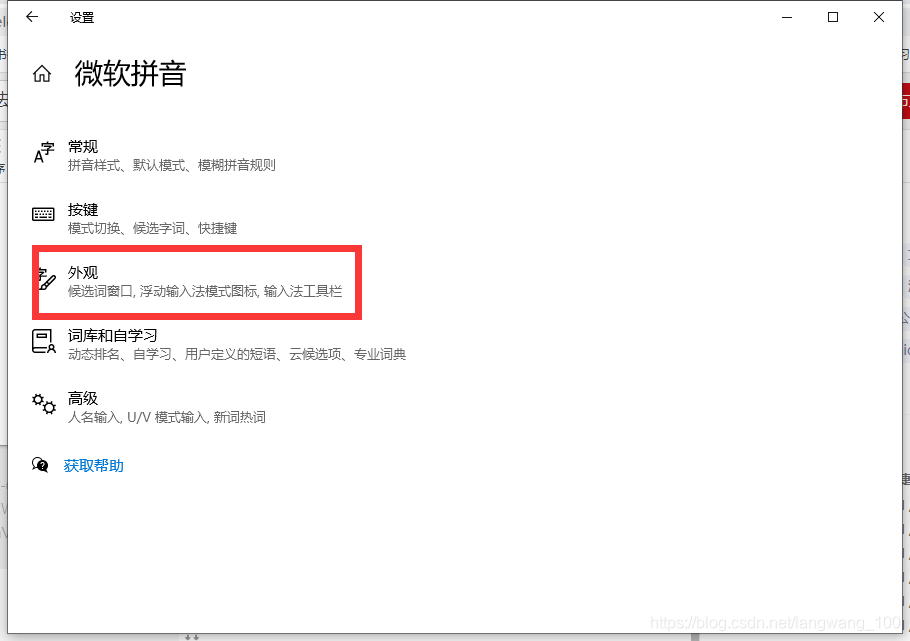Image resolution: width=910 pixels, height=641 pixels.
Task: Click the home icon at the top
Action: pos(41,73)
